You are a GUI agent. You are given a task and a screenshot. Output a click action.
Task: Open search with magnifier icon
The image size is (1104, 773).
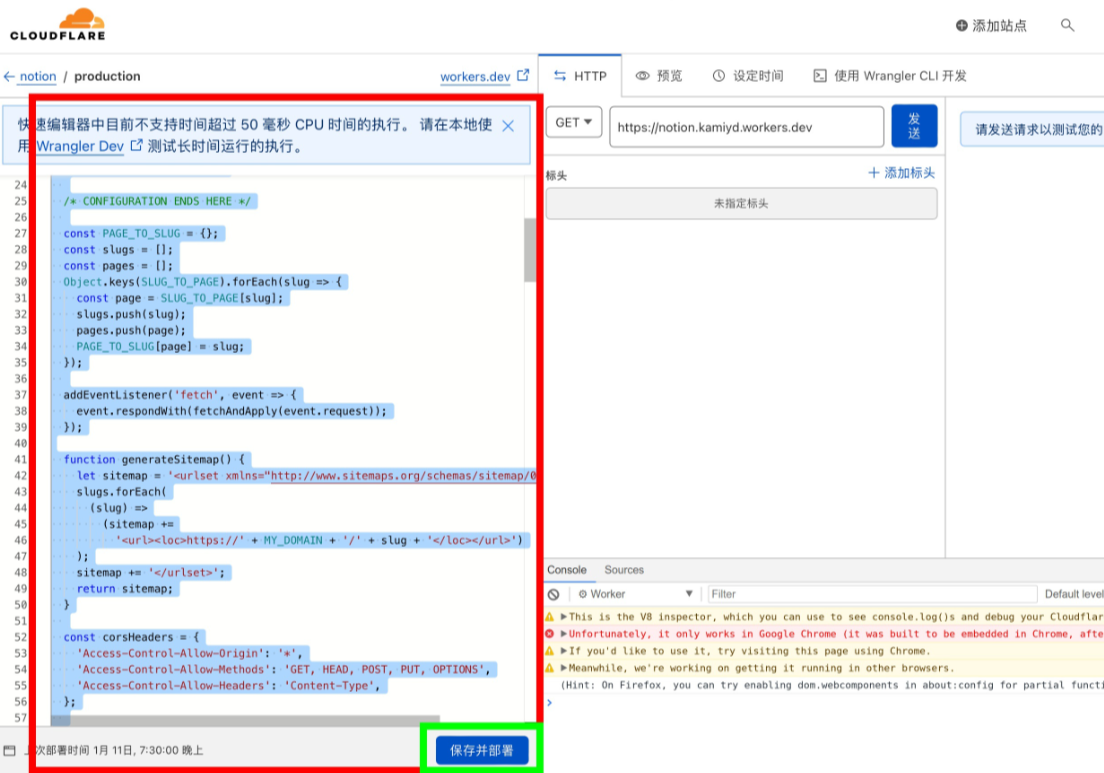click(x=1067, y=25)
